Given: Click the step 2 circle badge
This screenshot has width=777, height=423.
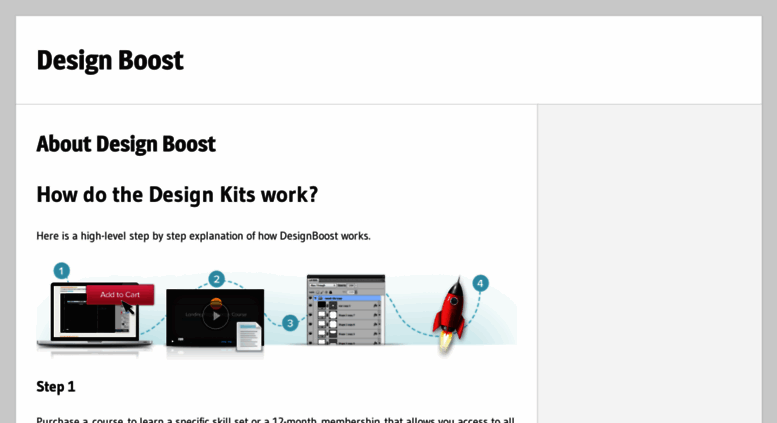Looking at the screenshot, I should coord(217,279).
